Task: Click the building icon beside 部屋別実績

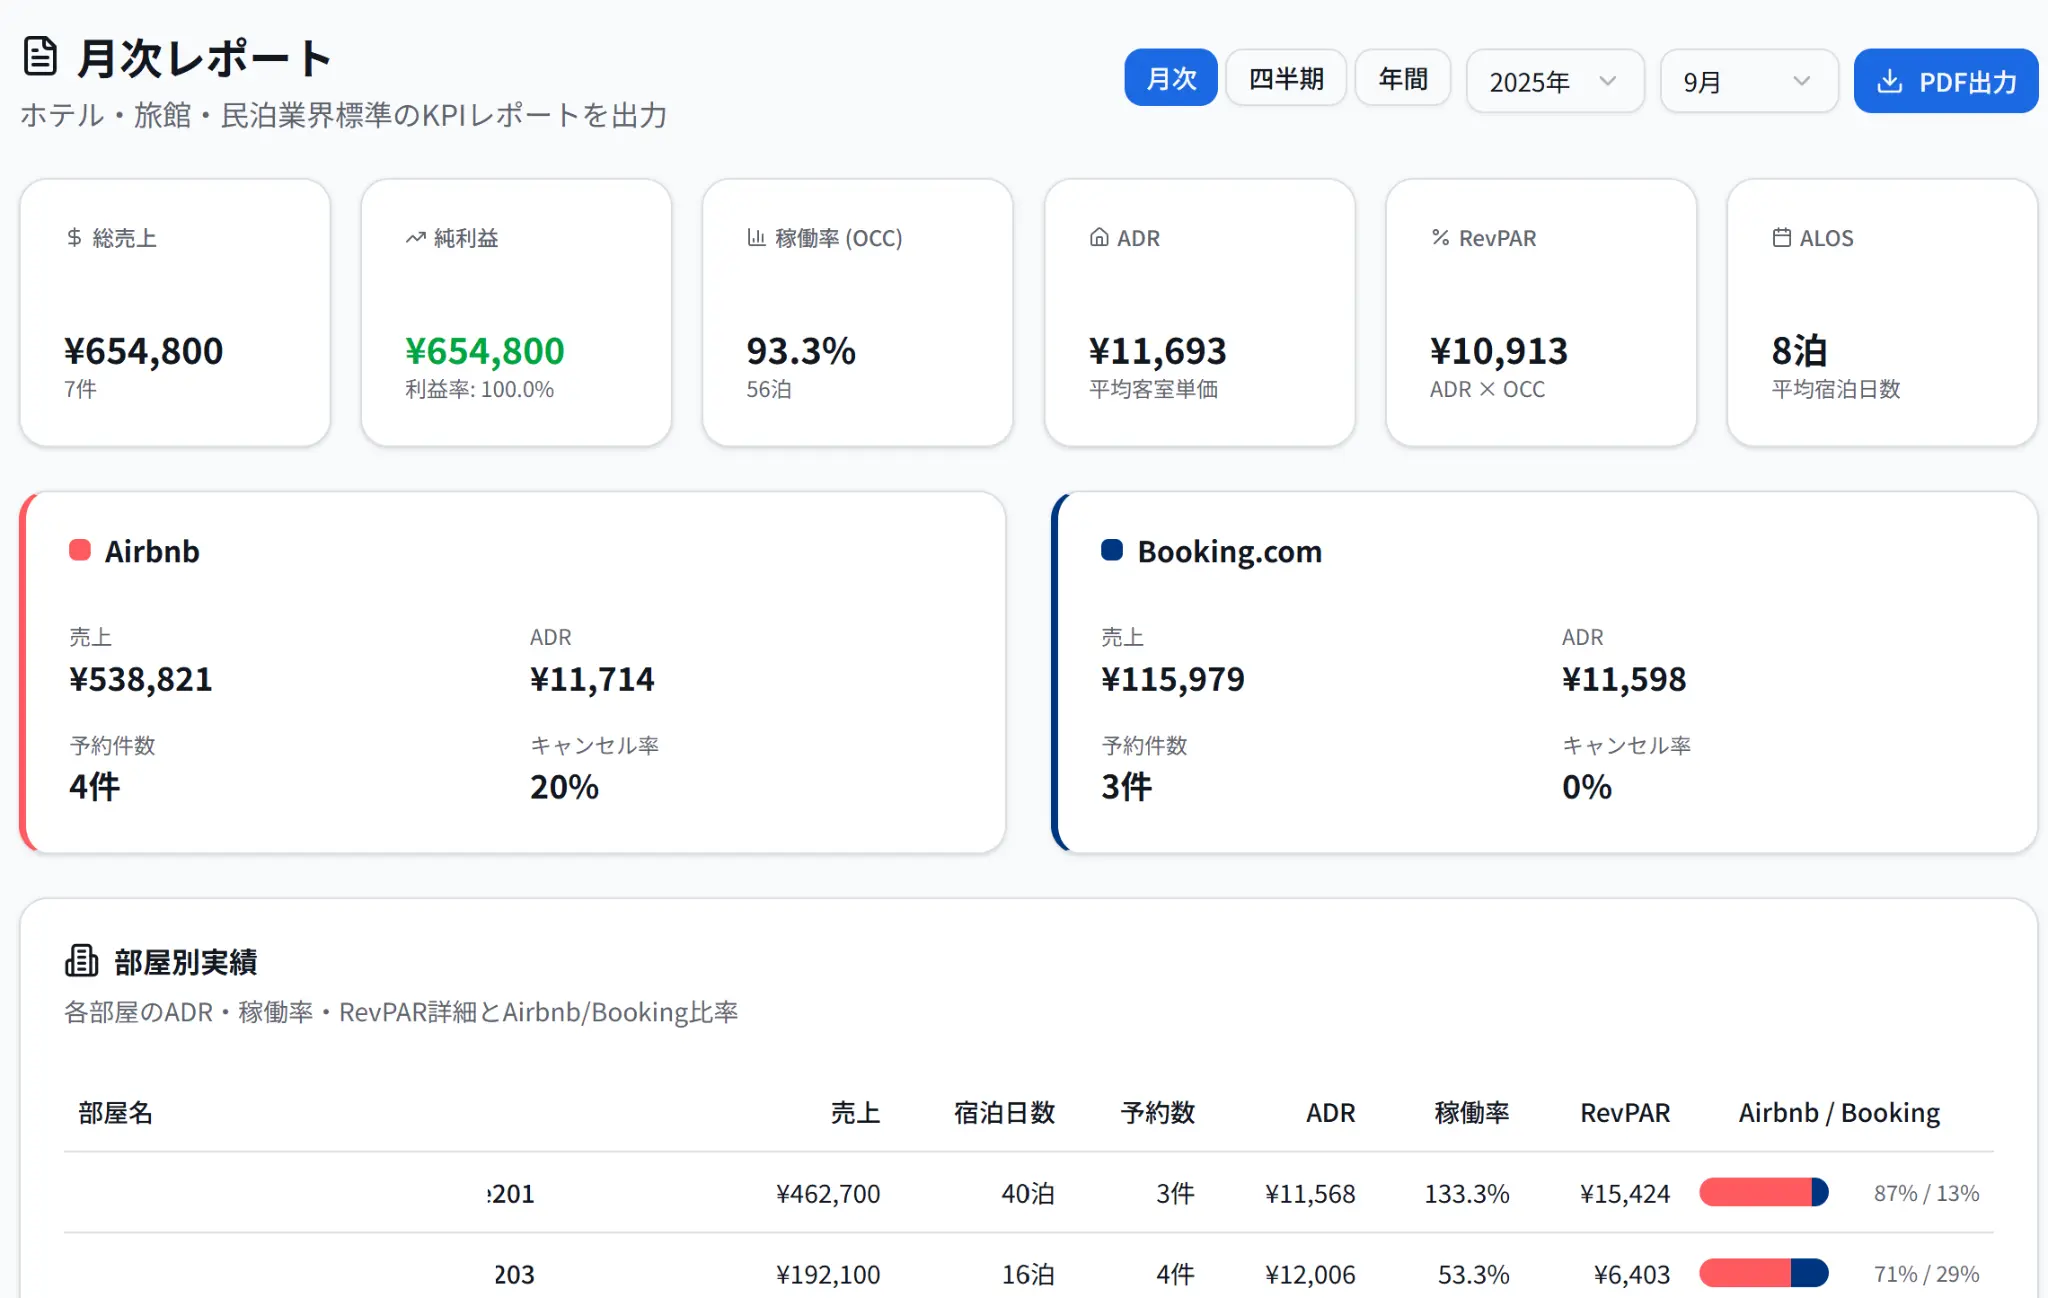Action: [82, 961]
